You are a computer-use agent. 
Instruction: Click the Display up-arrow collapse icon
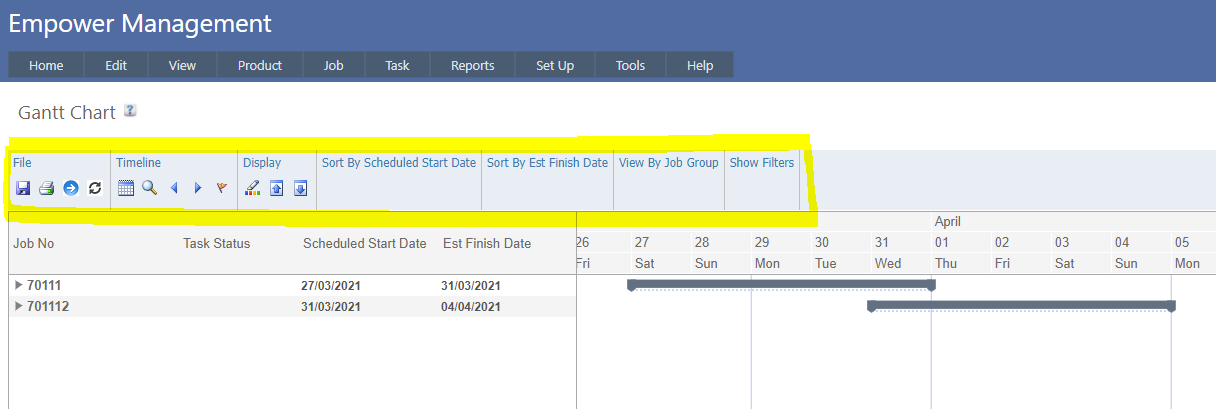point(277,188)
